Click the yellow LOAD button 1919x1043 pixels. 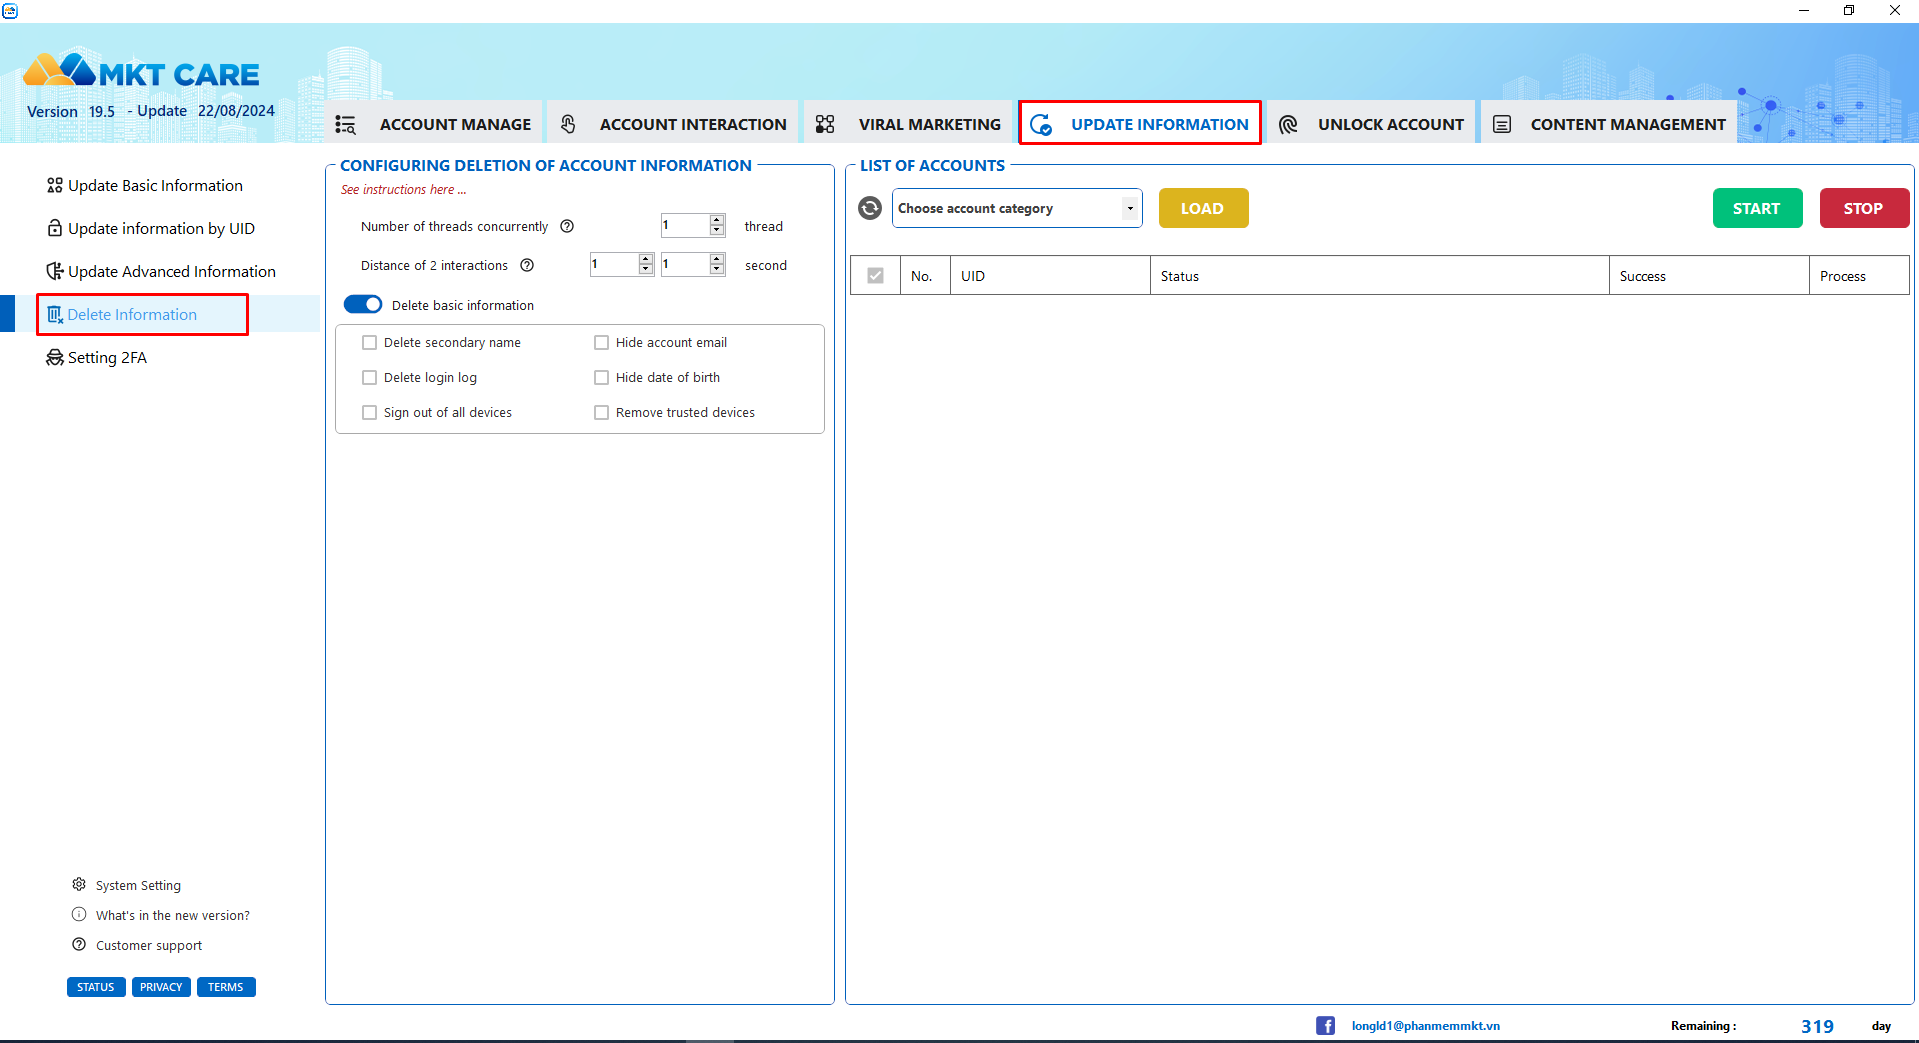pos(1203,208)
